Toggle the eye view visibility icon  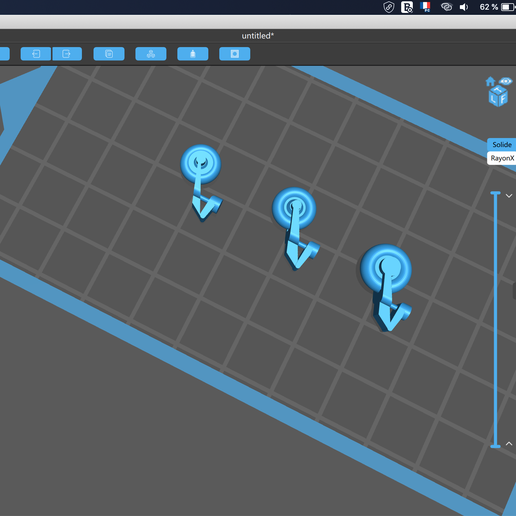[x=506, y=81]
